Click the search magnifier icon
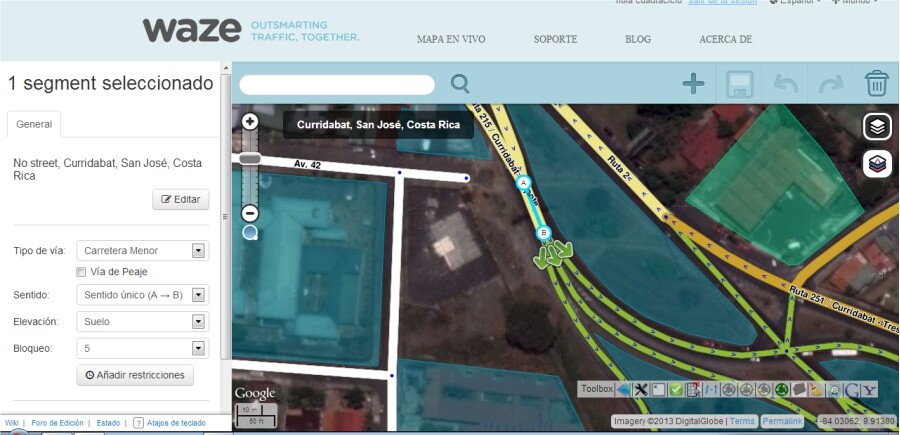 [460, 84]
